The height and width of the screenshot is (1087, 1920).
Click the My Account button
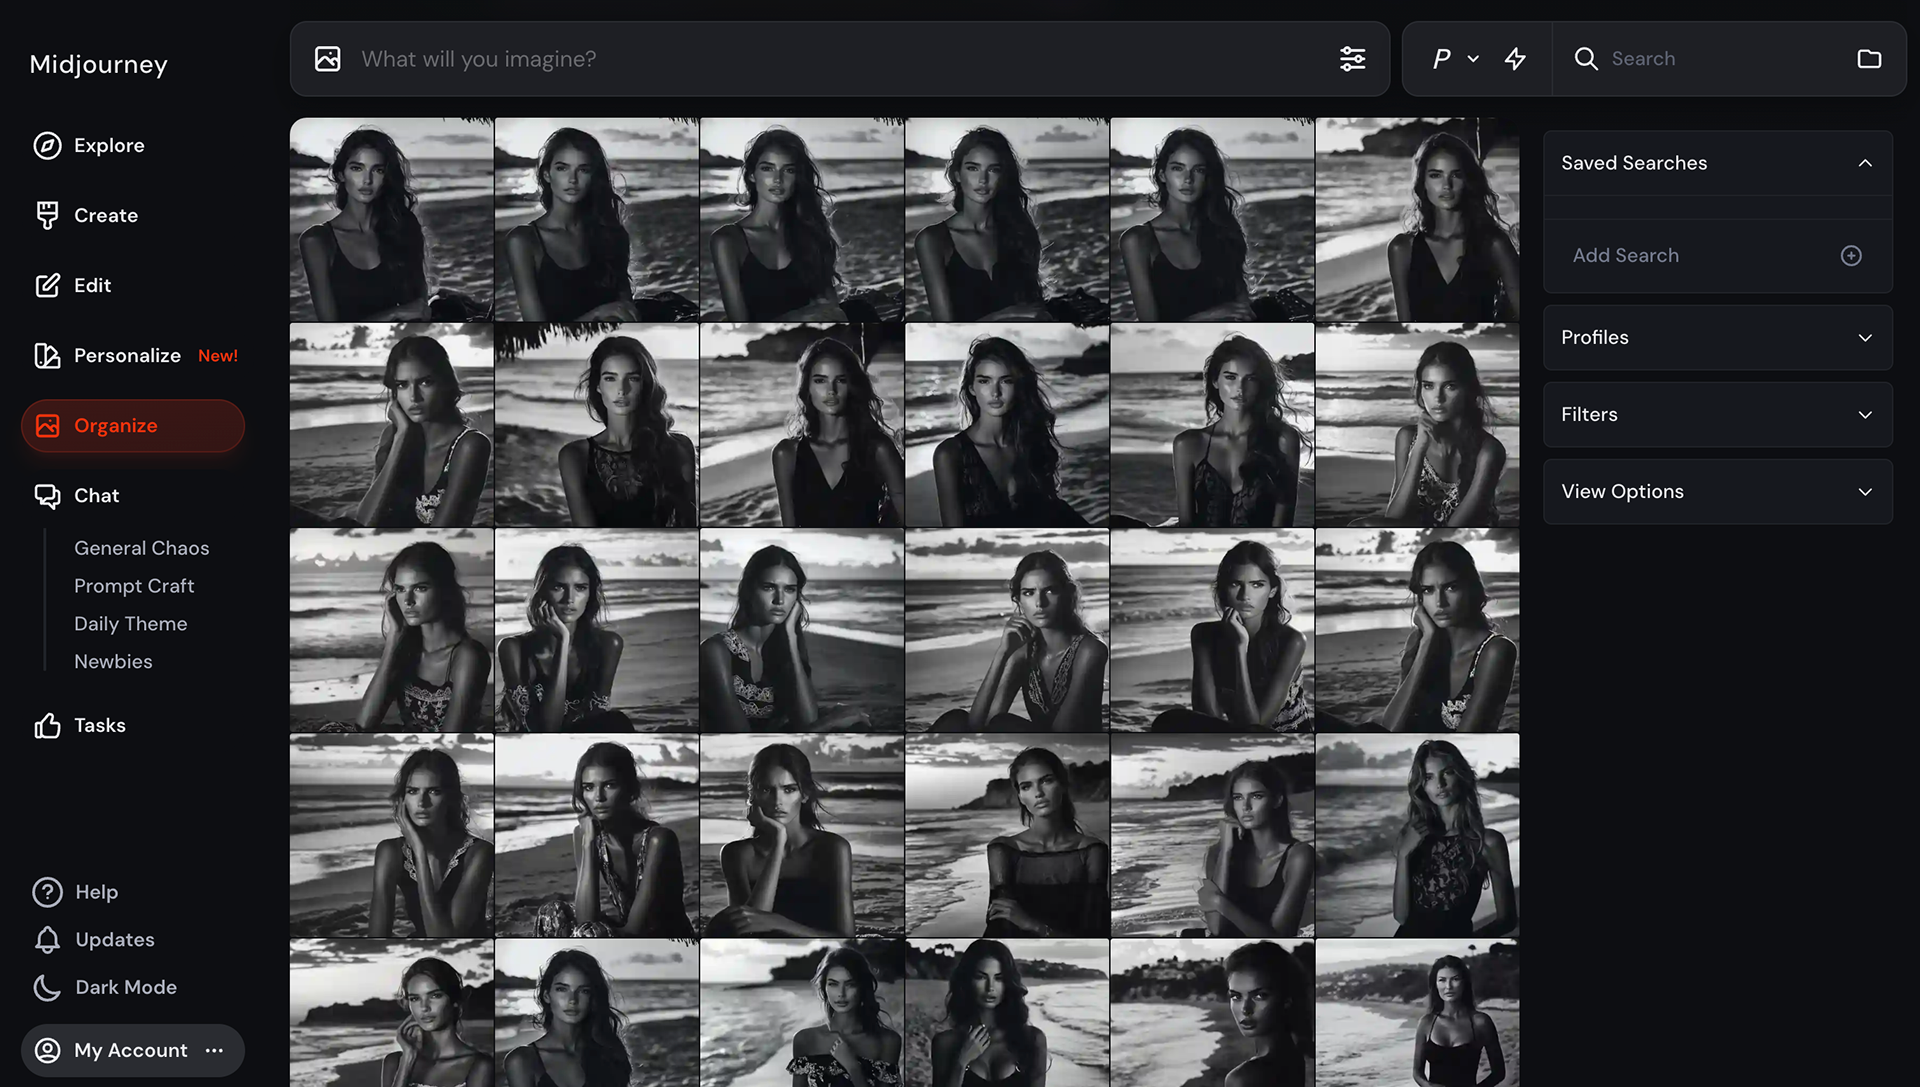coord(133,1050)
